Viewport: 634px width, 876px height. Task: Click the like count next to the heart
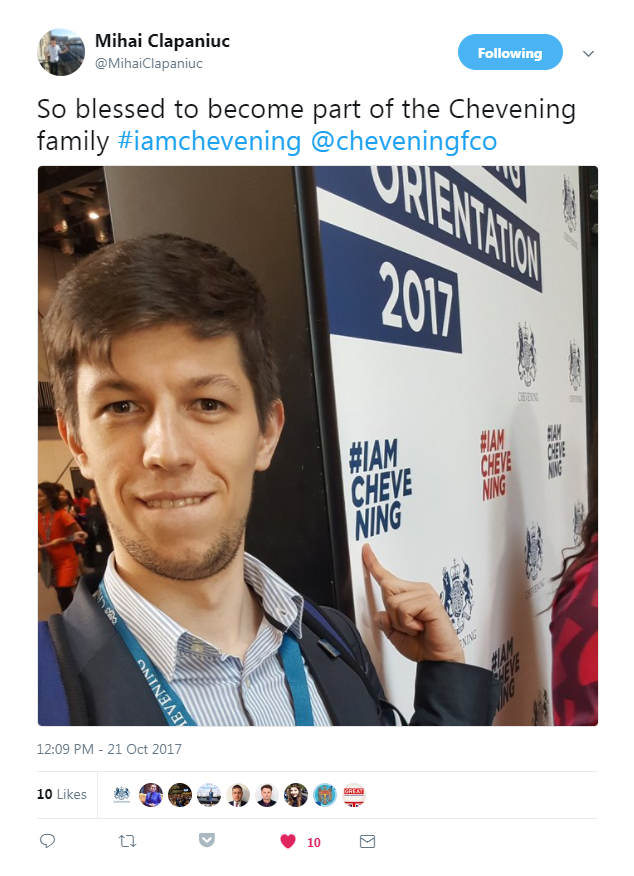[314, 842]
